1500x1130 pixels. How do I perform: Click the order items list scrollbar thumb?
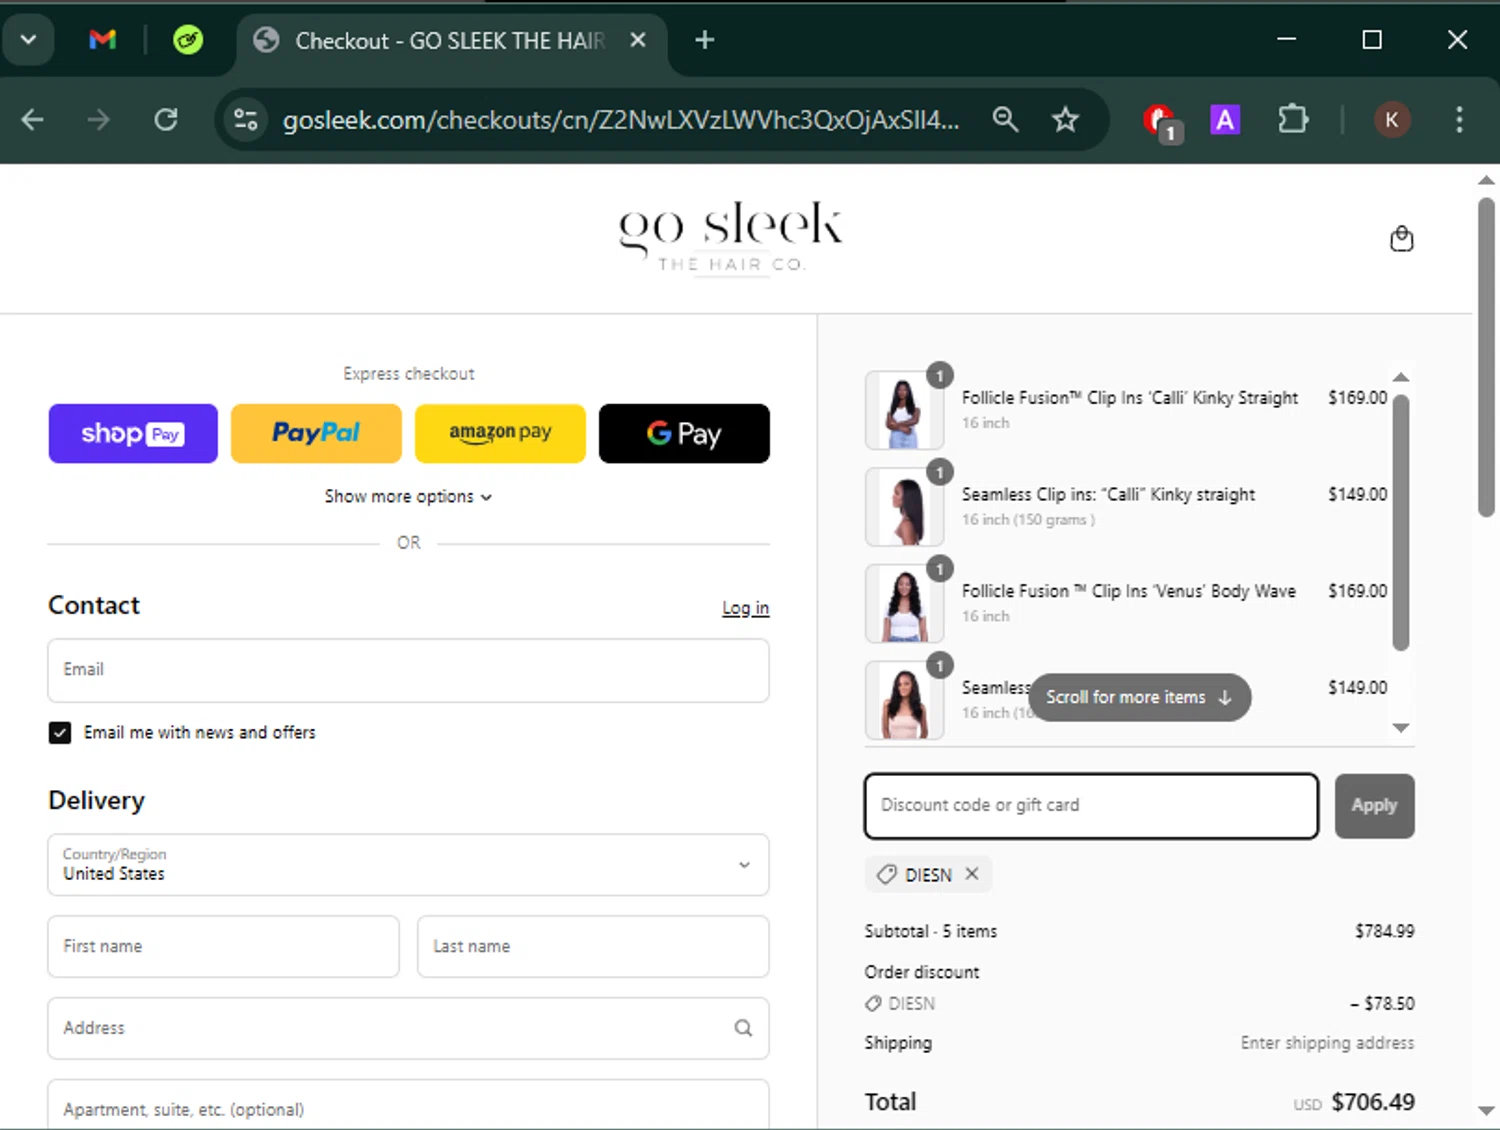1401,523
